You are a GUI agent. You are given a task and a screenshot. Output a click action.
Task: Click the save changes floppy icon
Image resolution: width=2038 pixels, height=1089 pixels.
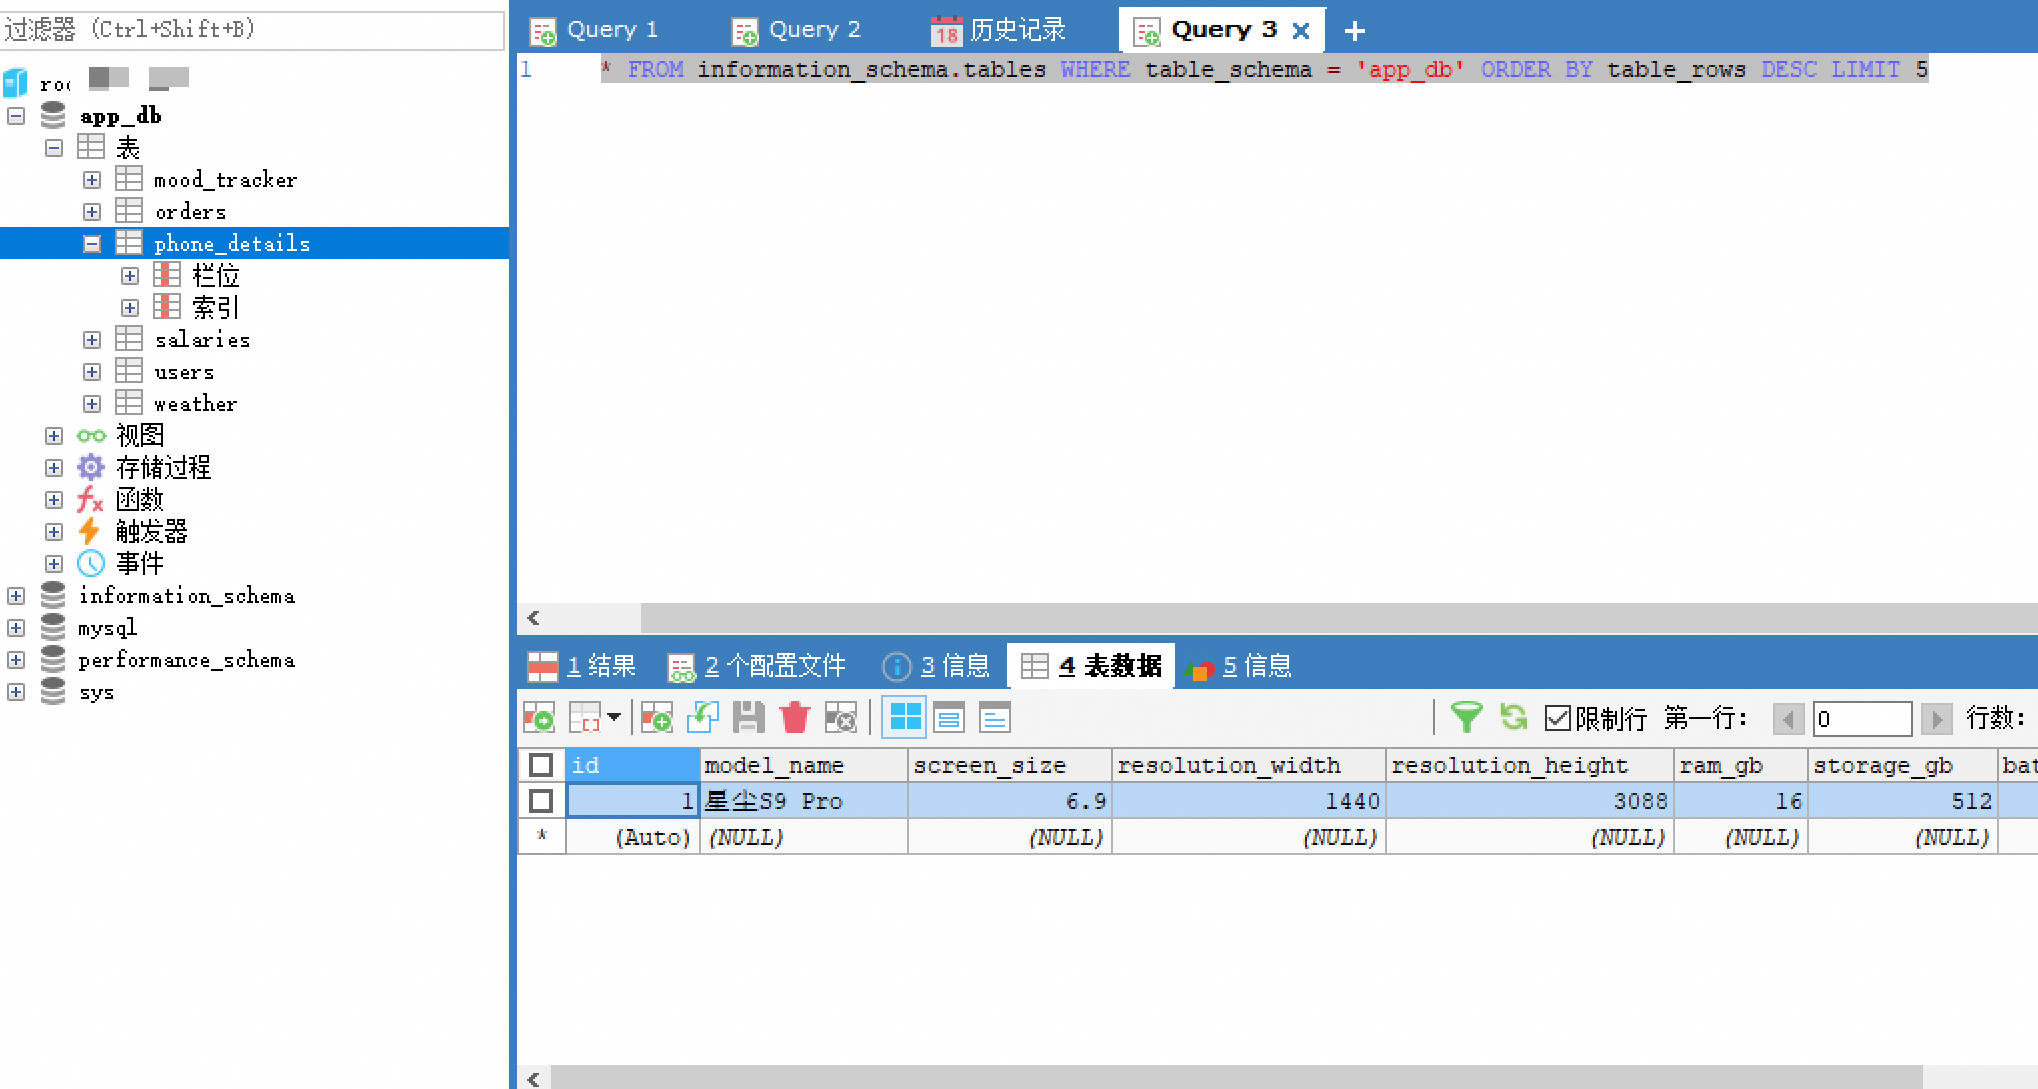point(748,717)
